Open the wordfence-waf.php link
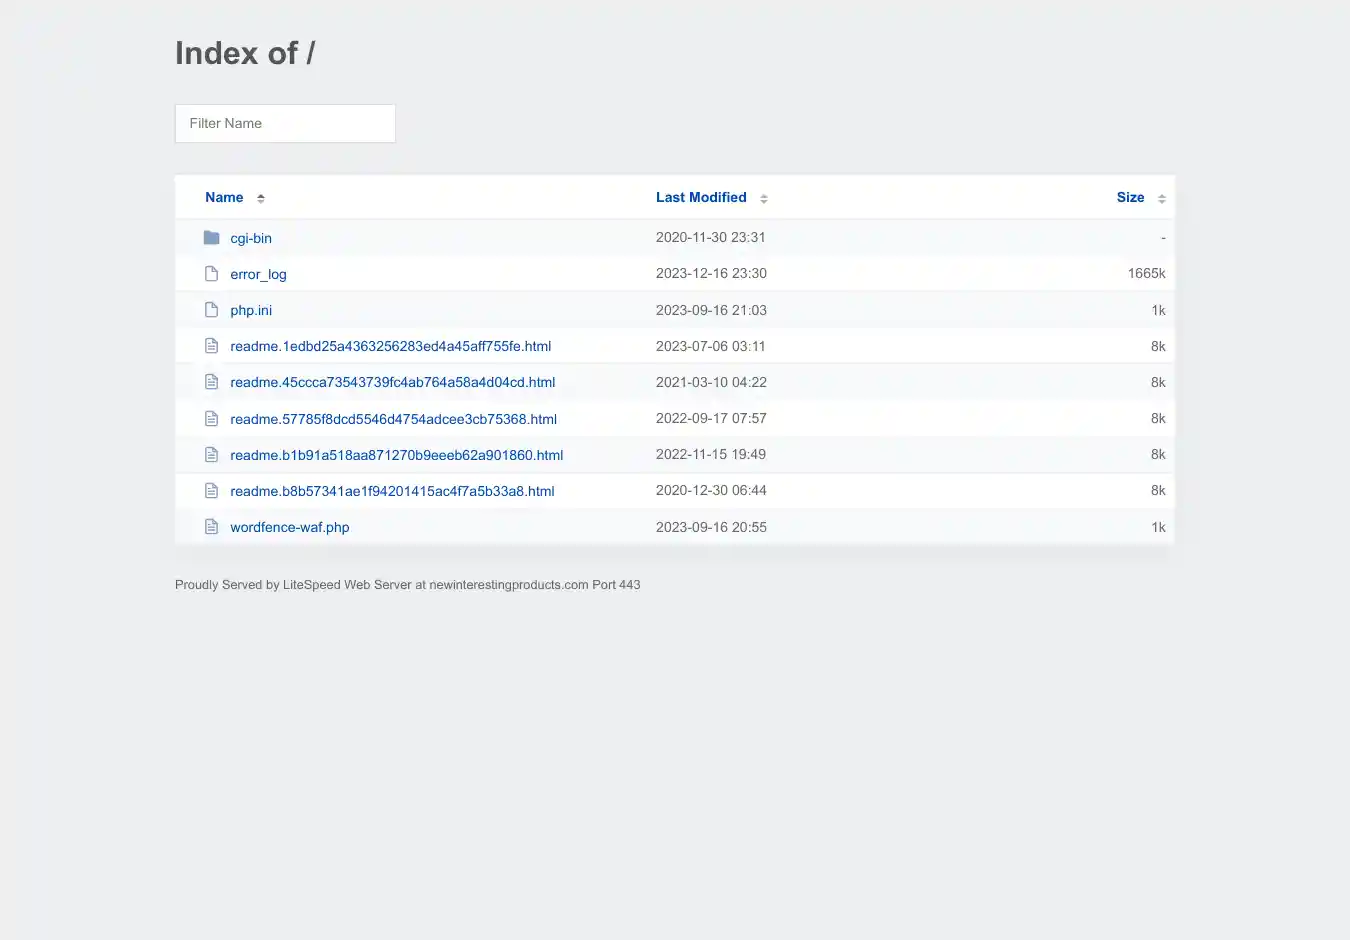This screenshot has width=1350, height=940. 290,527
